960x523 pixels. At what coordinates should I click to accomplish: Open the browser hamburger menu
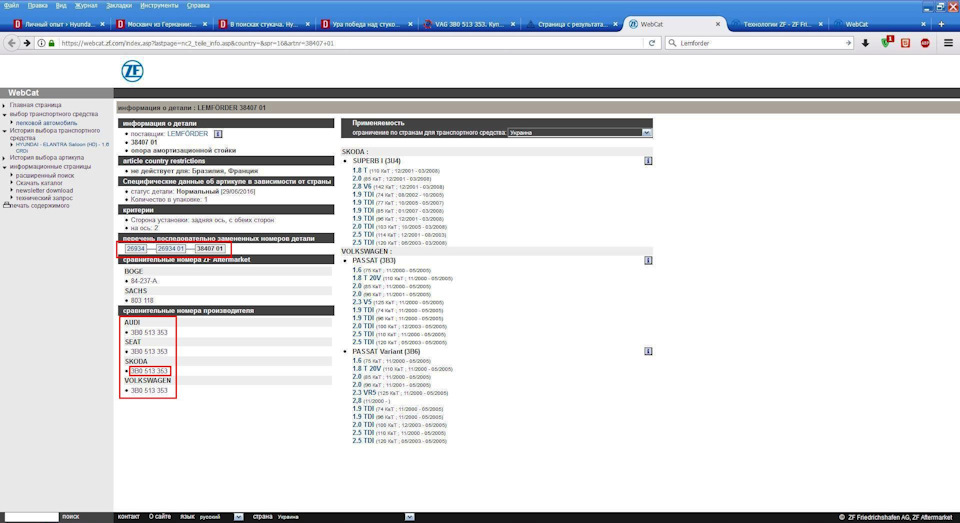(x=948, y=43)
